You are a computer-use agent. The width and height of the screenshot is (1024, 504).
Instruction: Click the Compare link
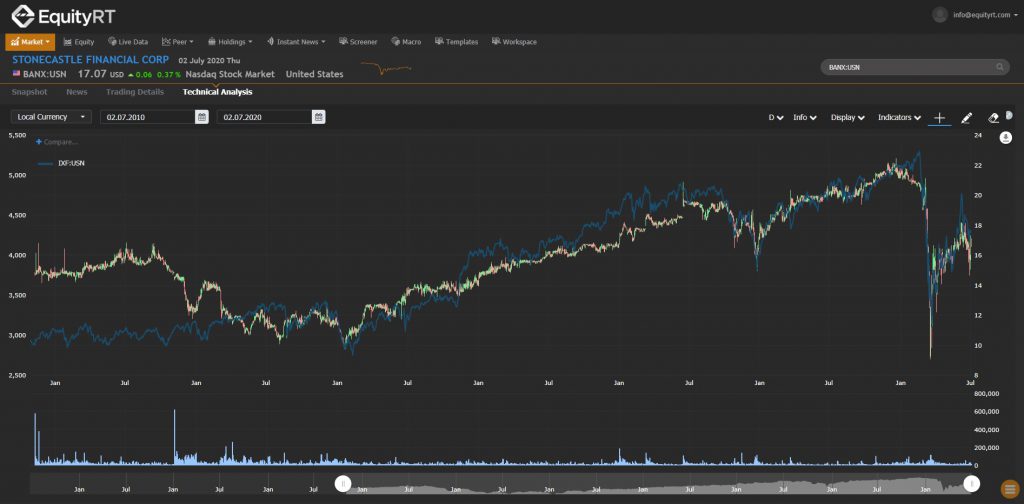click(x=57, y=142)
